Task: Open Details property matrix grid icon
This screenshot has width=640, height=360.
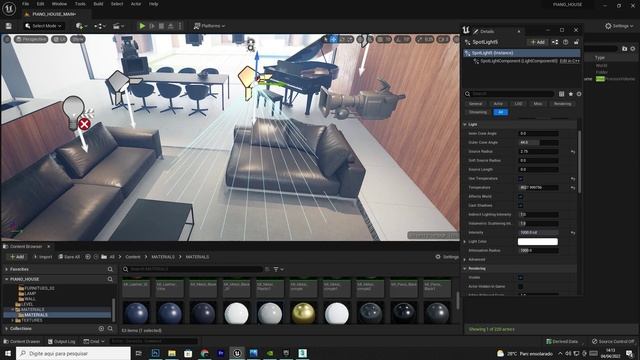Action: click(562, 94)
